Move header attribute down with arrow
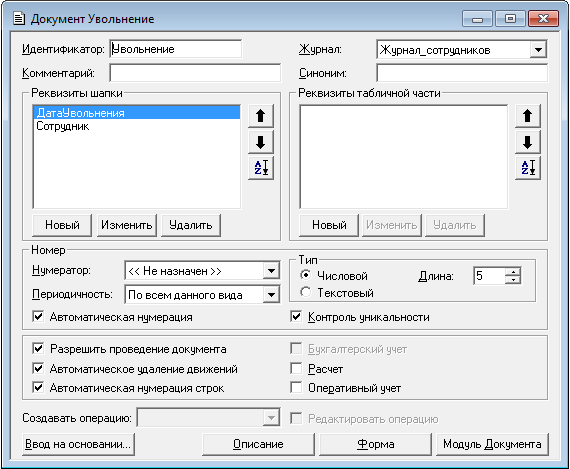 tap(261, 142)
